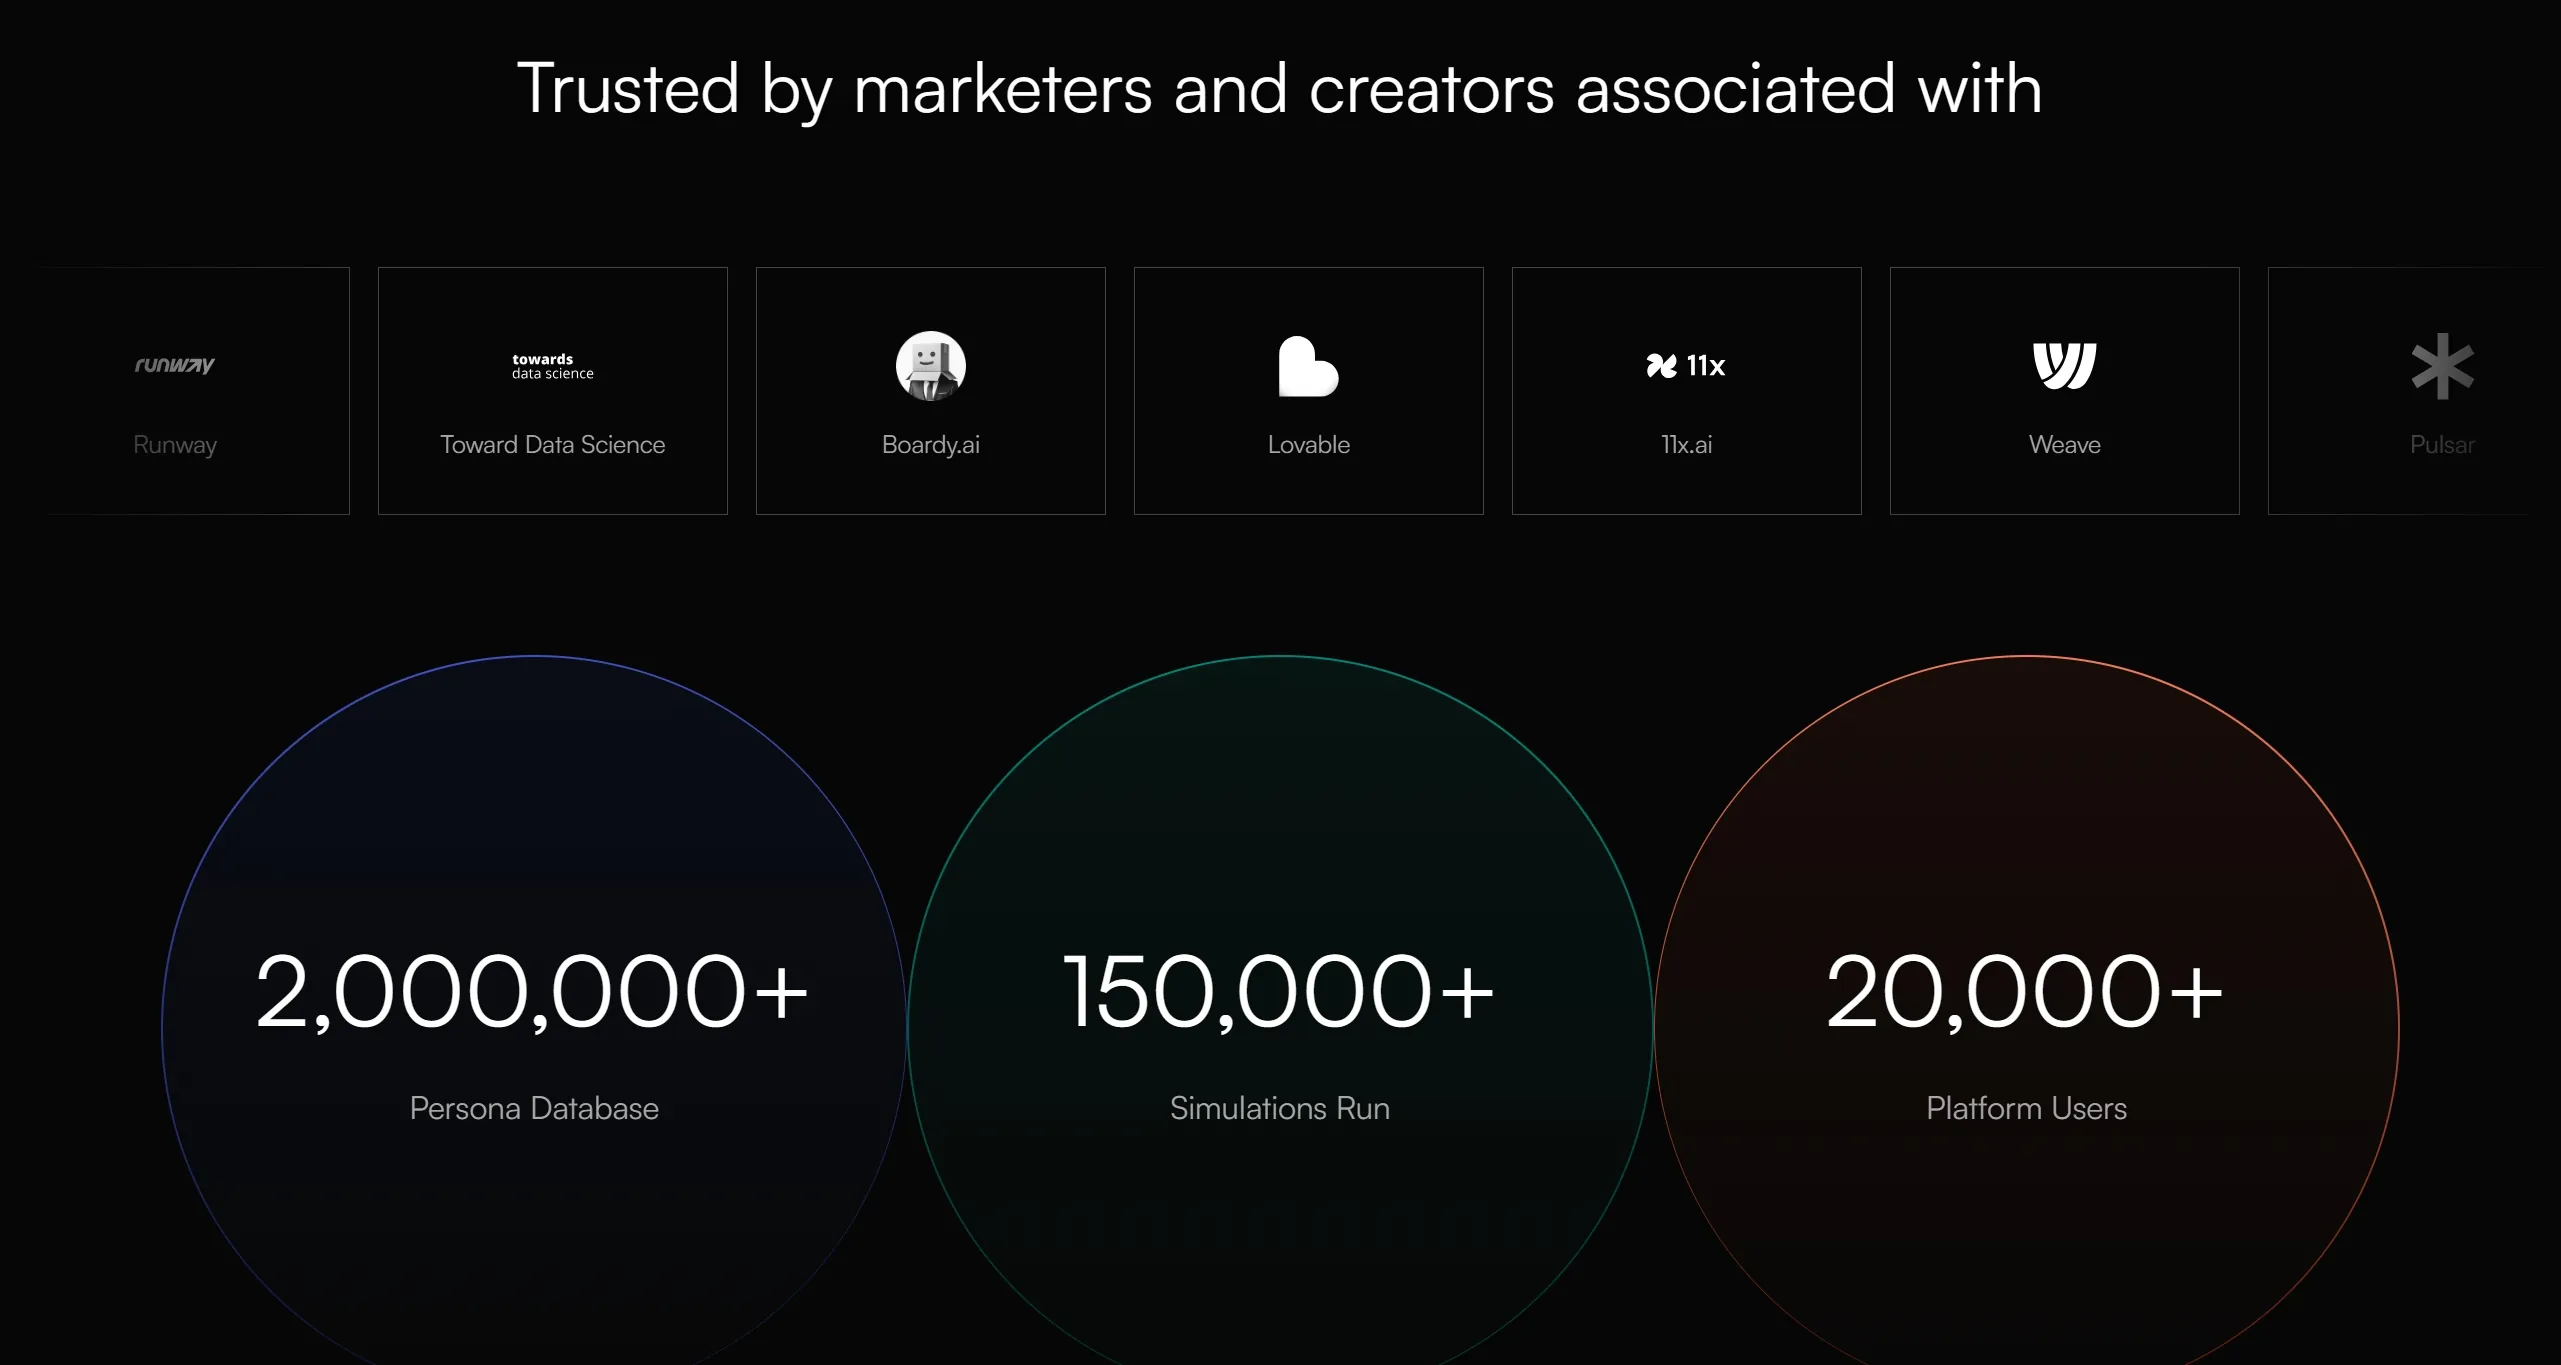This screenshot has height=1365, width=2561.
Task: Click the 150,000+ statistic number
Action: point(1278,992)
